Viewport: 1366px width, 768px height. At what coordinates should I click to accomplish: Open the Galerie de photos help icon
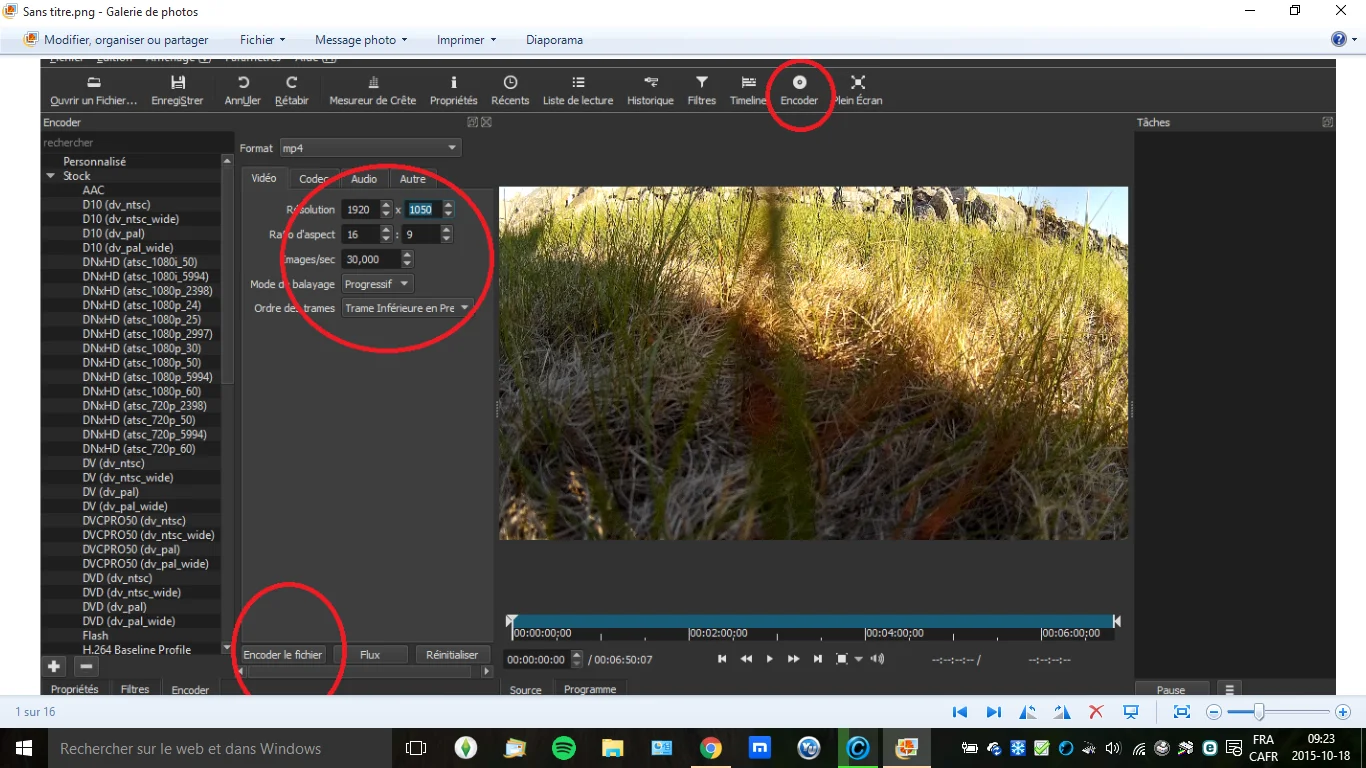point(1339,39)
